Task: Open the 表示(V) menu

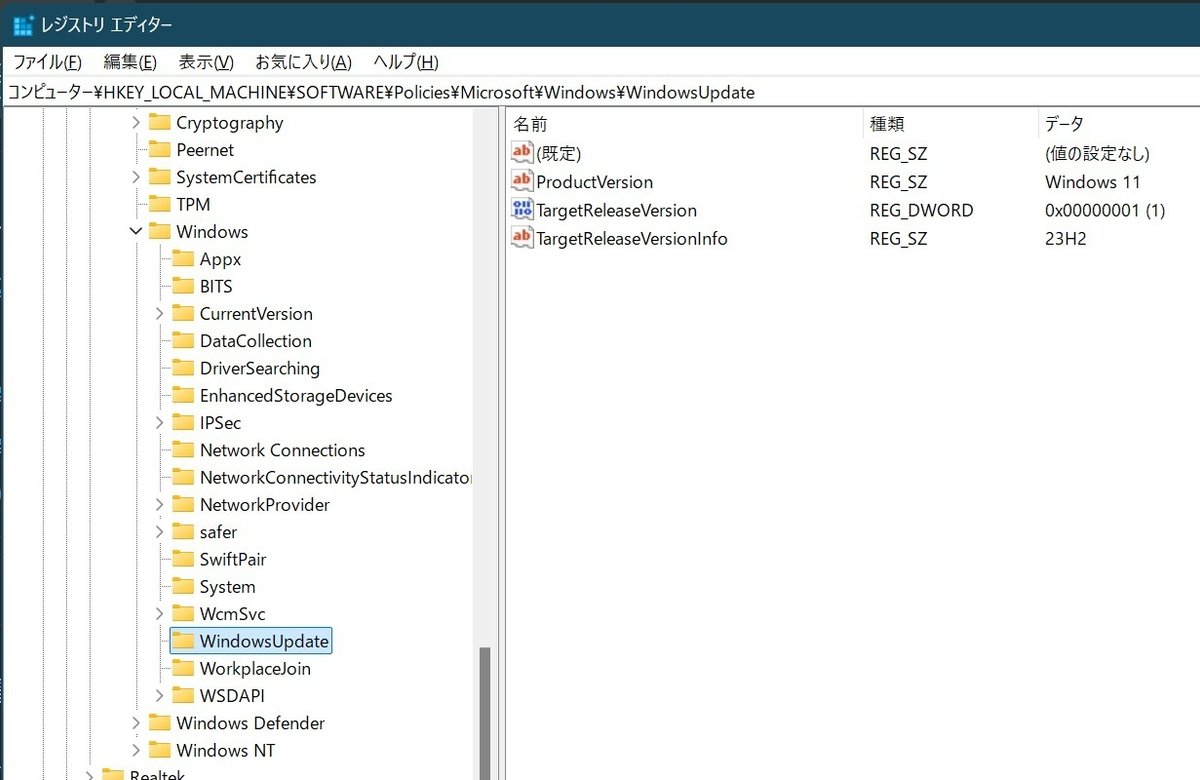Action: 206,62
